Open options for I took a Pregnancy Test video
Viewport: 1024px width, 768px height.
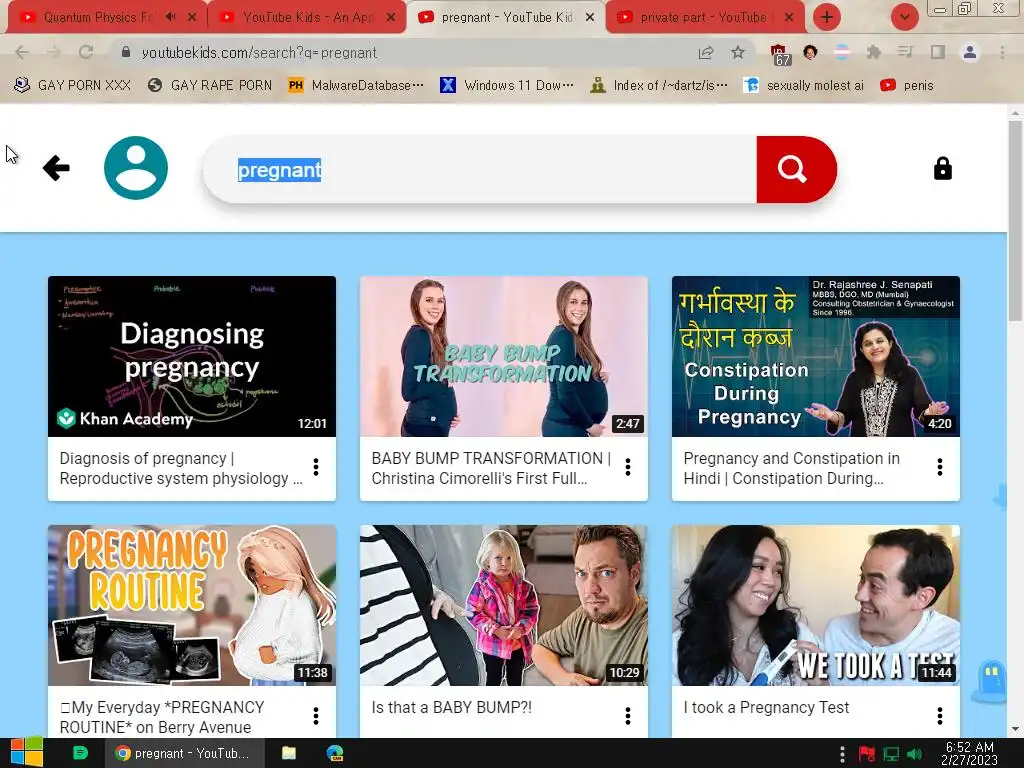(940, 716)
